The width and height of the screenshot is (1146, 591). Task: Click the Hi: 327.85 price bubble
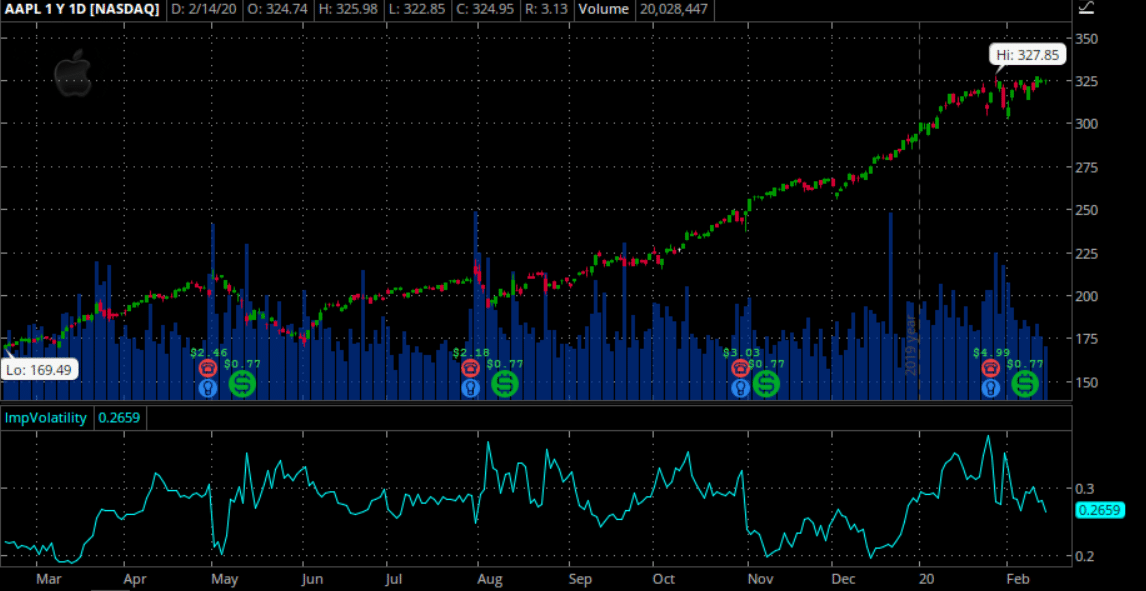click(x=1028, y=54)
